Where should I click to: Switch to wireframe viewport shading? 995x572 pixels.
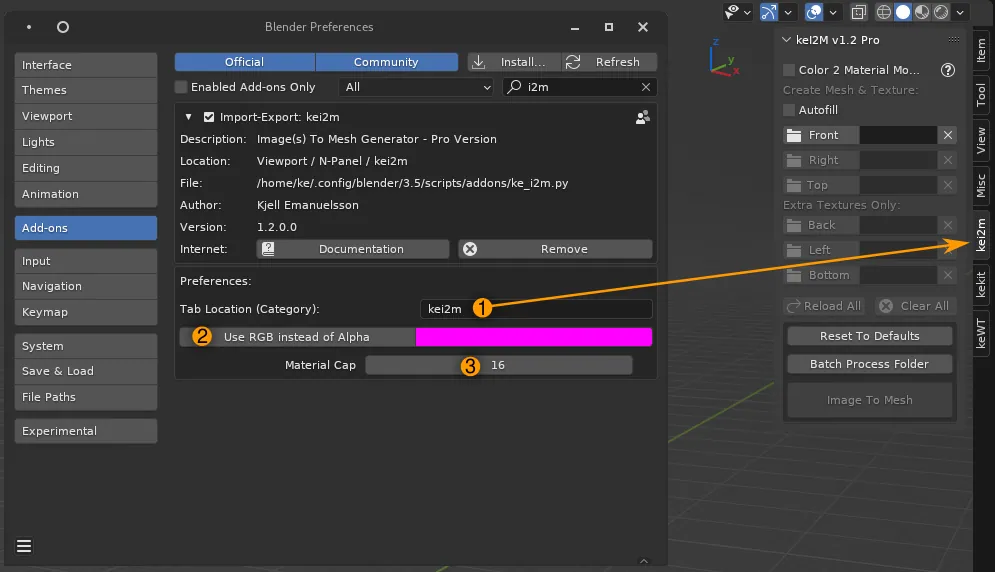(x=884, y=12)
